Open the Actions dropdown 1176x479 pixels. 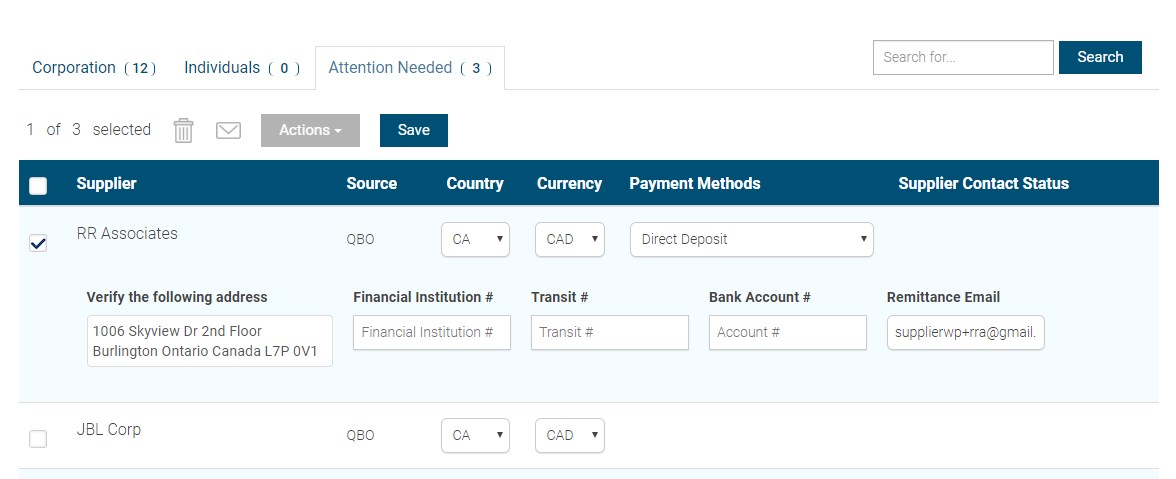310,130
